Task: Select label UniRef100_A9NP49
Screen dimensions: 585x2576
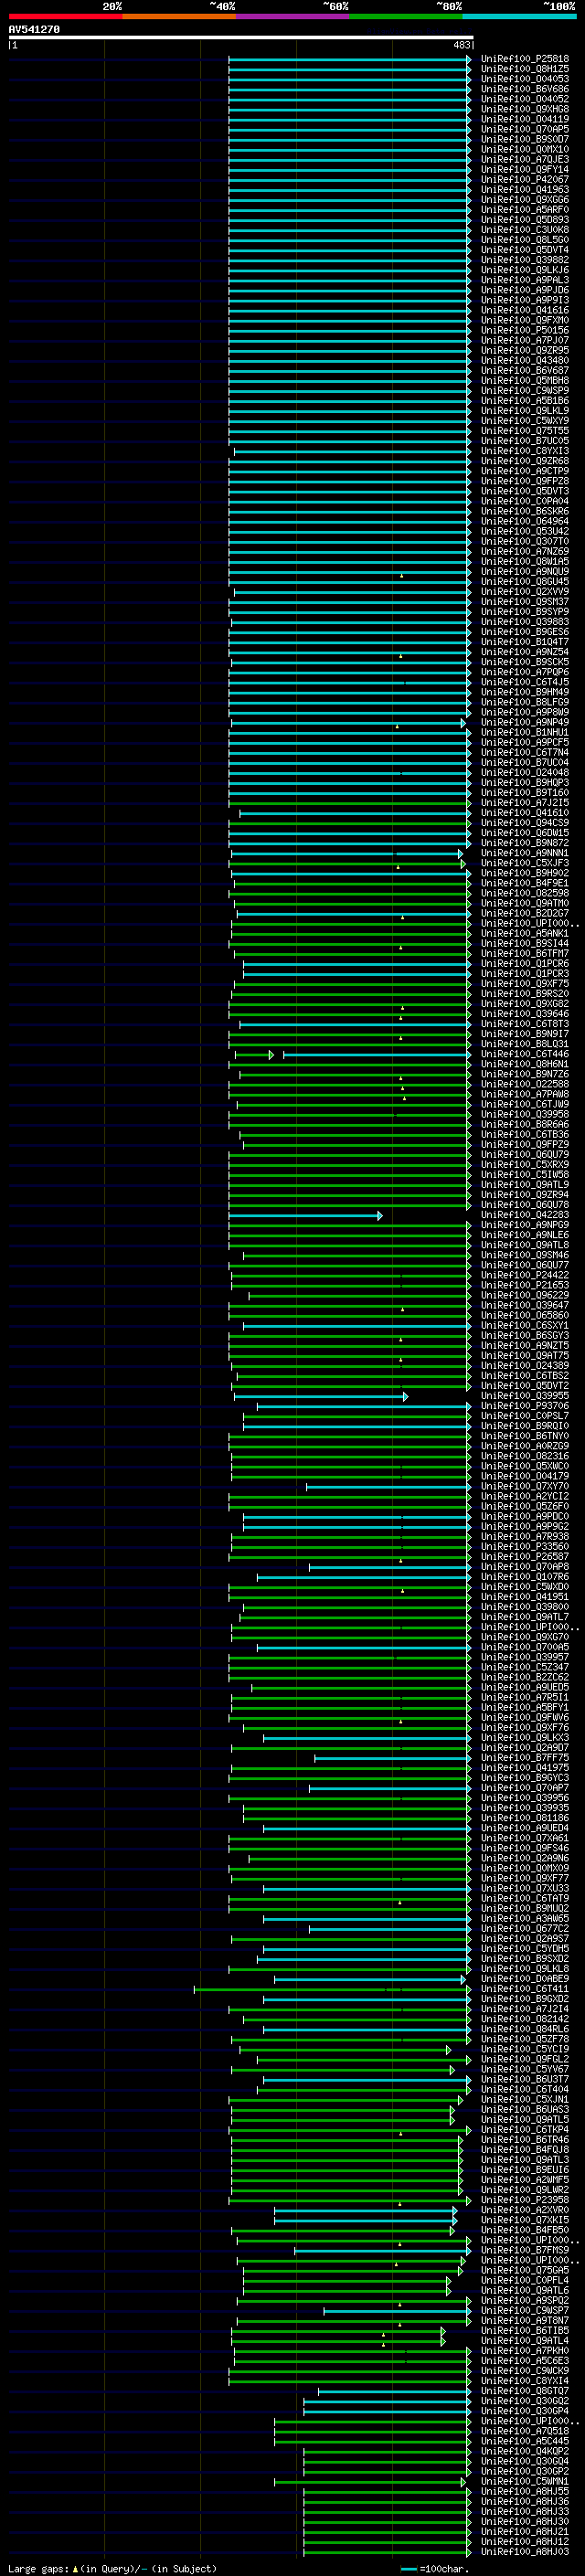Action: coord(525,722)
